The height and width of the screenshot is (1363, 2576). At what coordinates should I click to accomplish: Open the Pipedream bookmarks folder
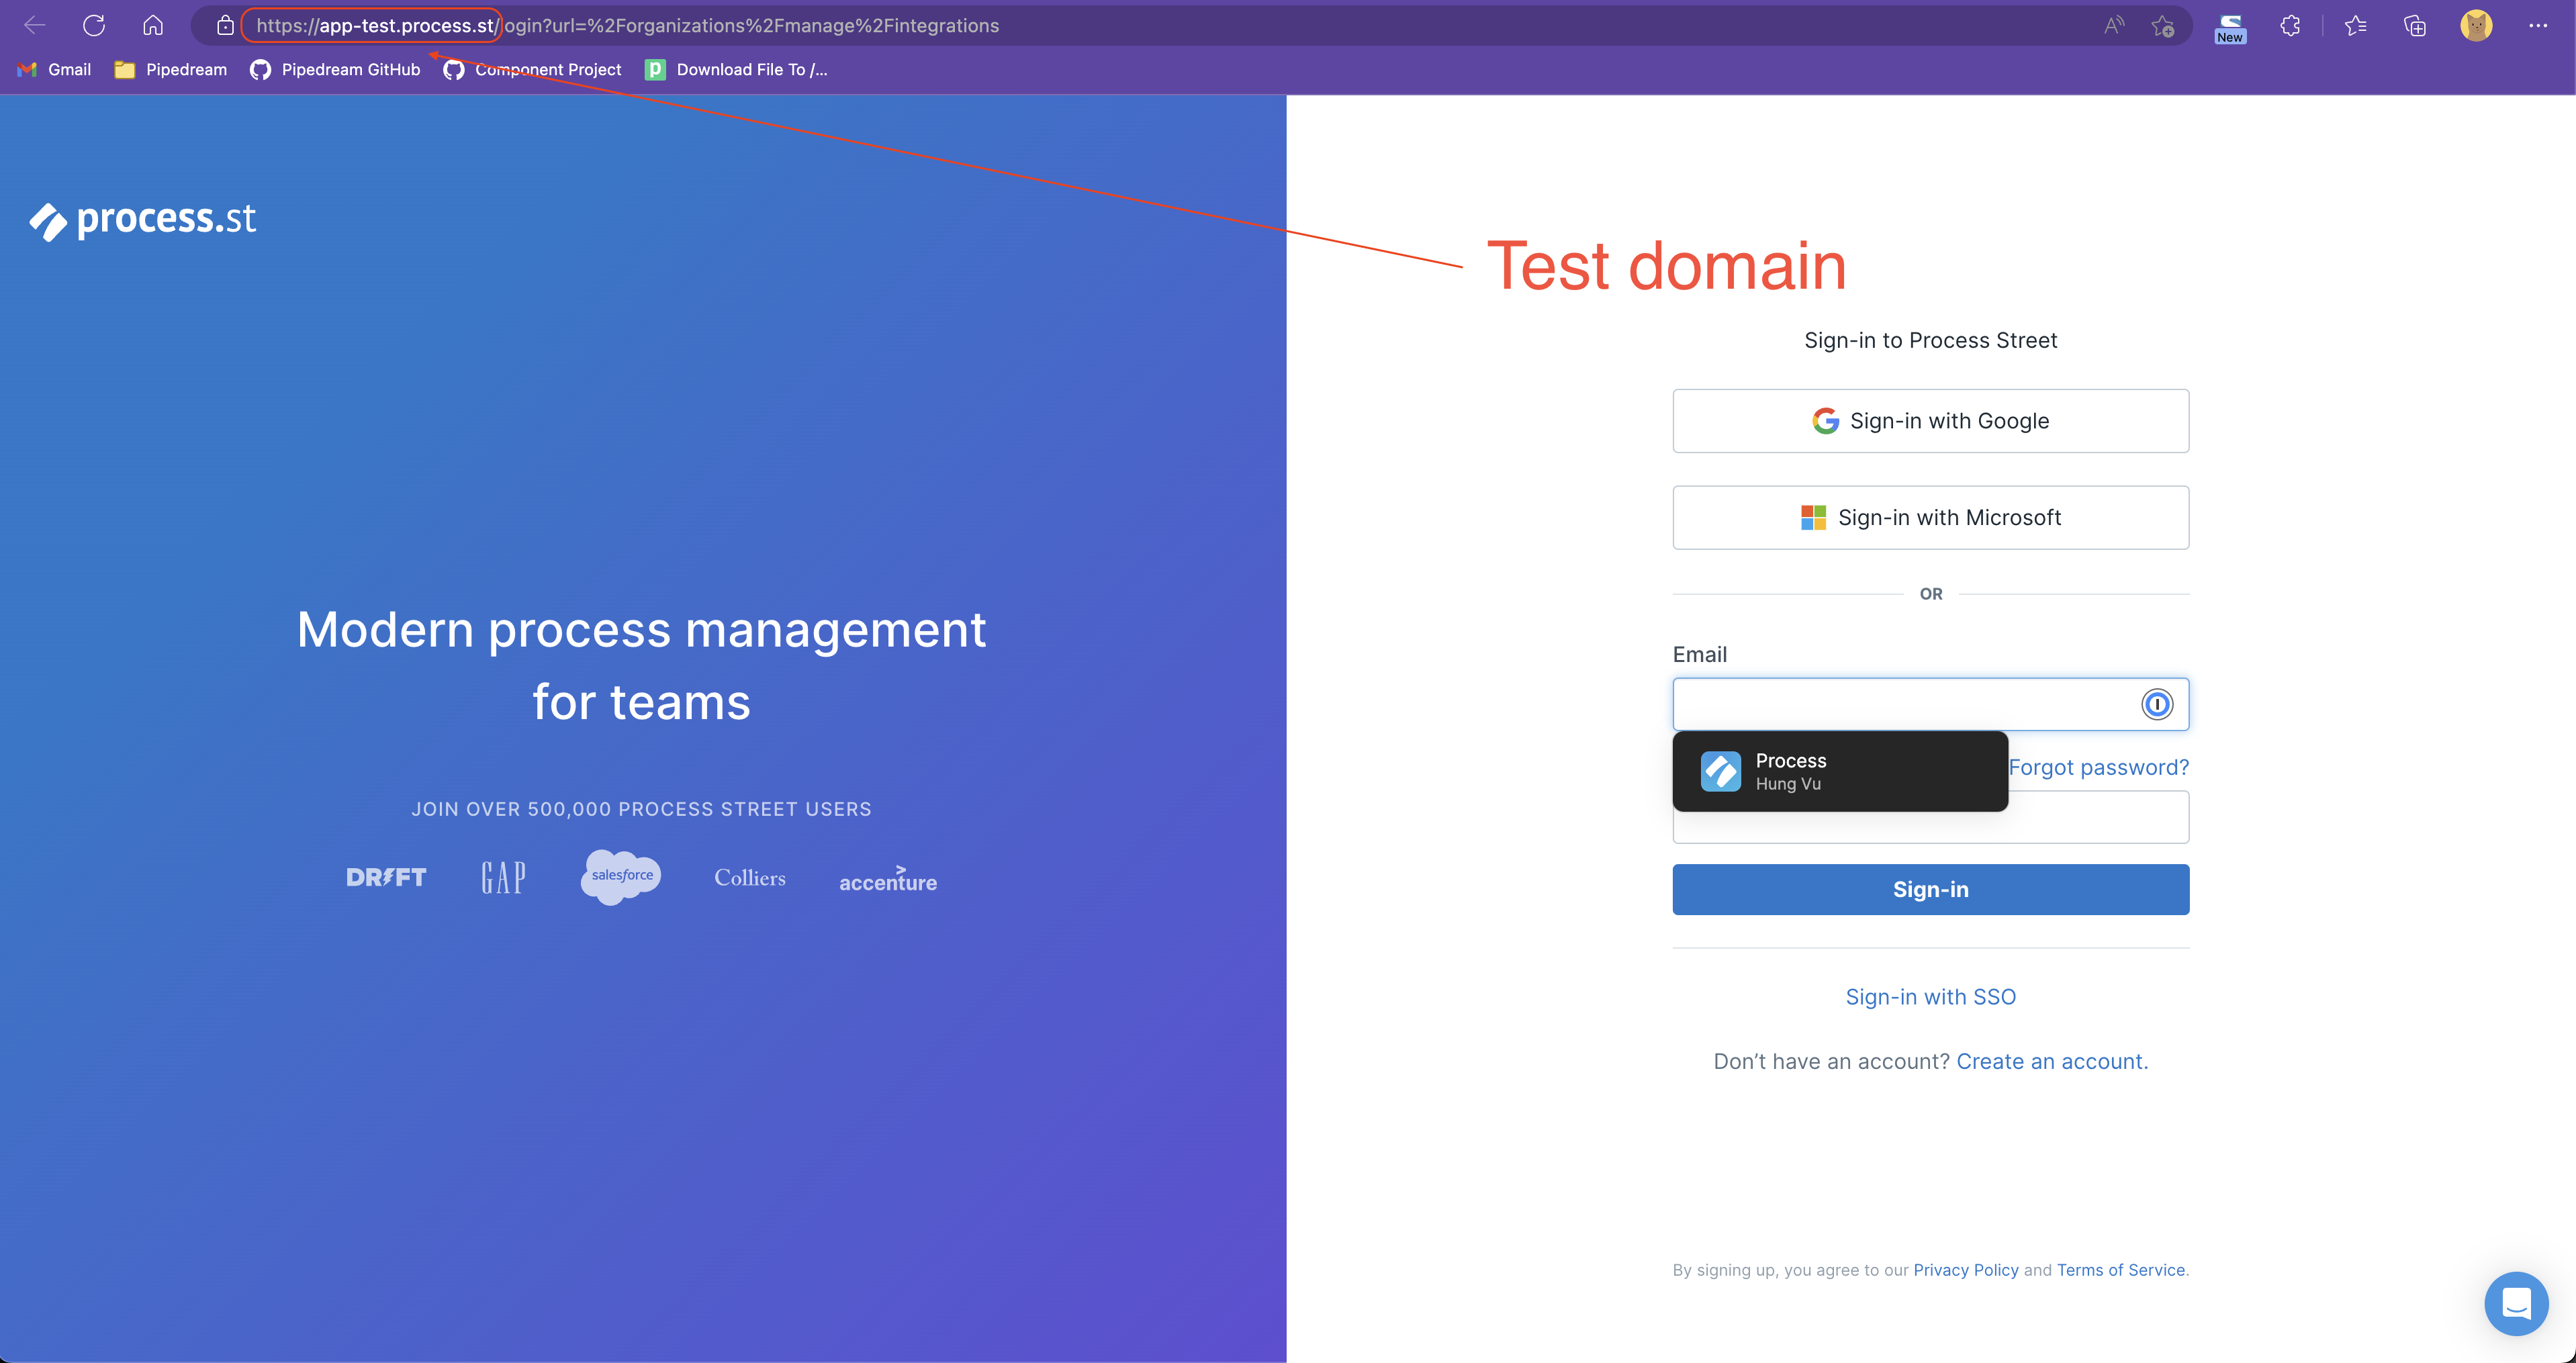coord(171,69)
